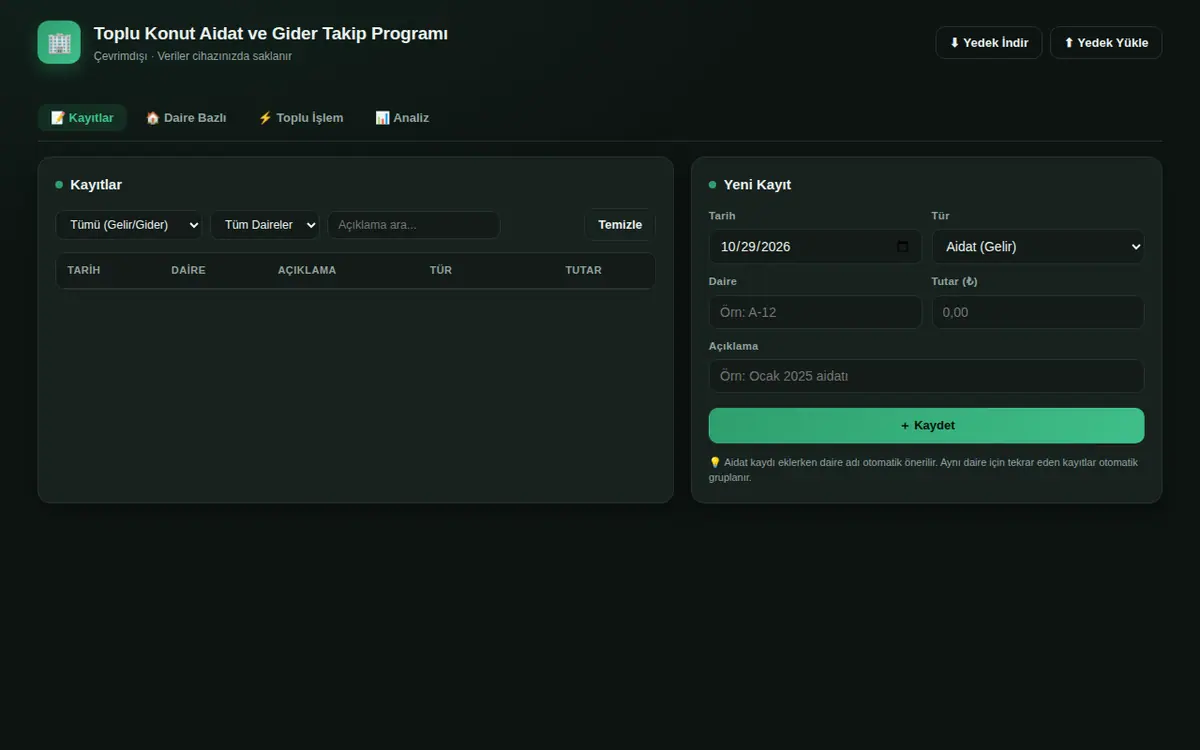Click the Yedek İndir button
Image resolution: width=1200 pixels, height=750 pixels.
tap(989, 43)
